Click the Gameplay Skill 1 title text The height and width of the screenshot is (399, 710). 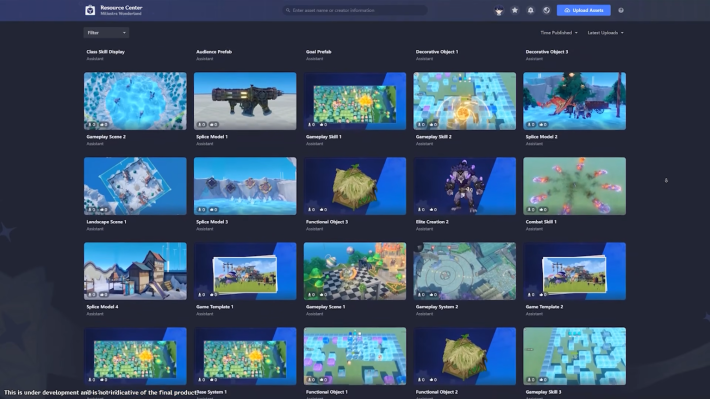323,137
